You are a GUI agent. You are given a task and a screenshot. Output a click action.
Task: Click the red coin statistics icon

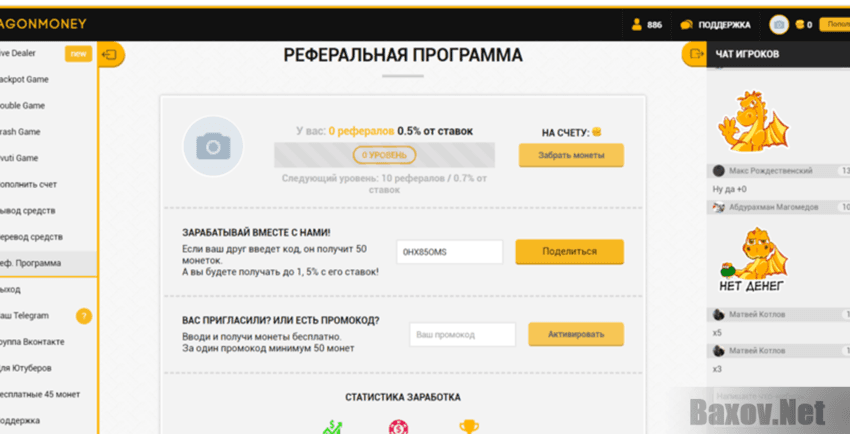point(399,427)
